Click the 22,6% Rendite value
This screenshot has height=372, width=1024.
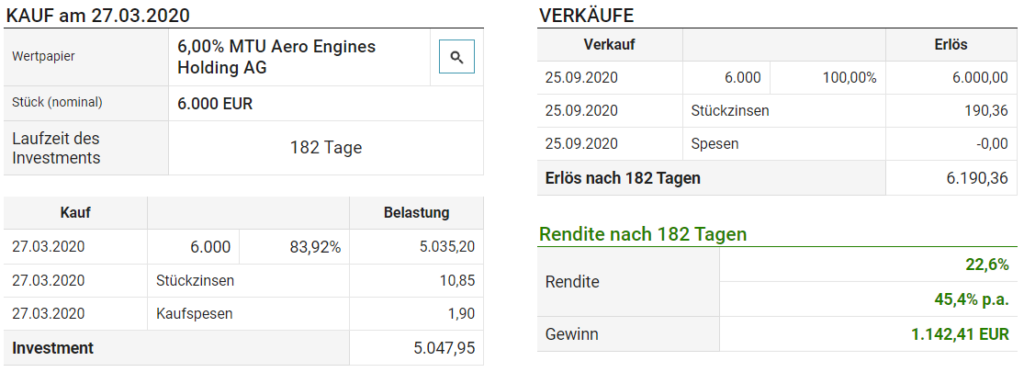[987, 264]
